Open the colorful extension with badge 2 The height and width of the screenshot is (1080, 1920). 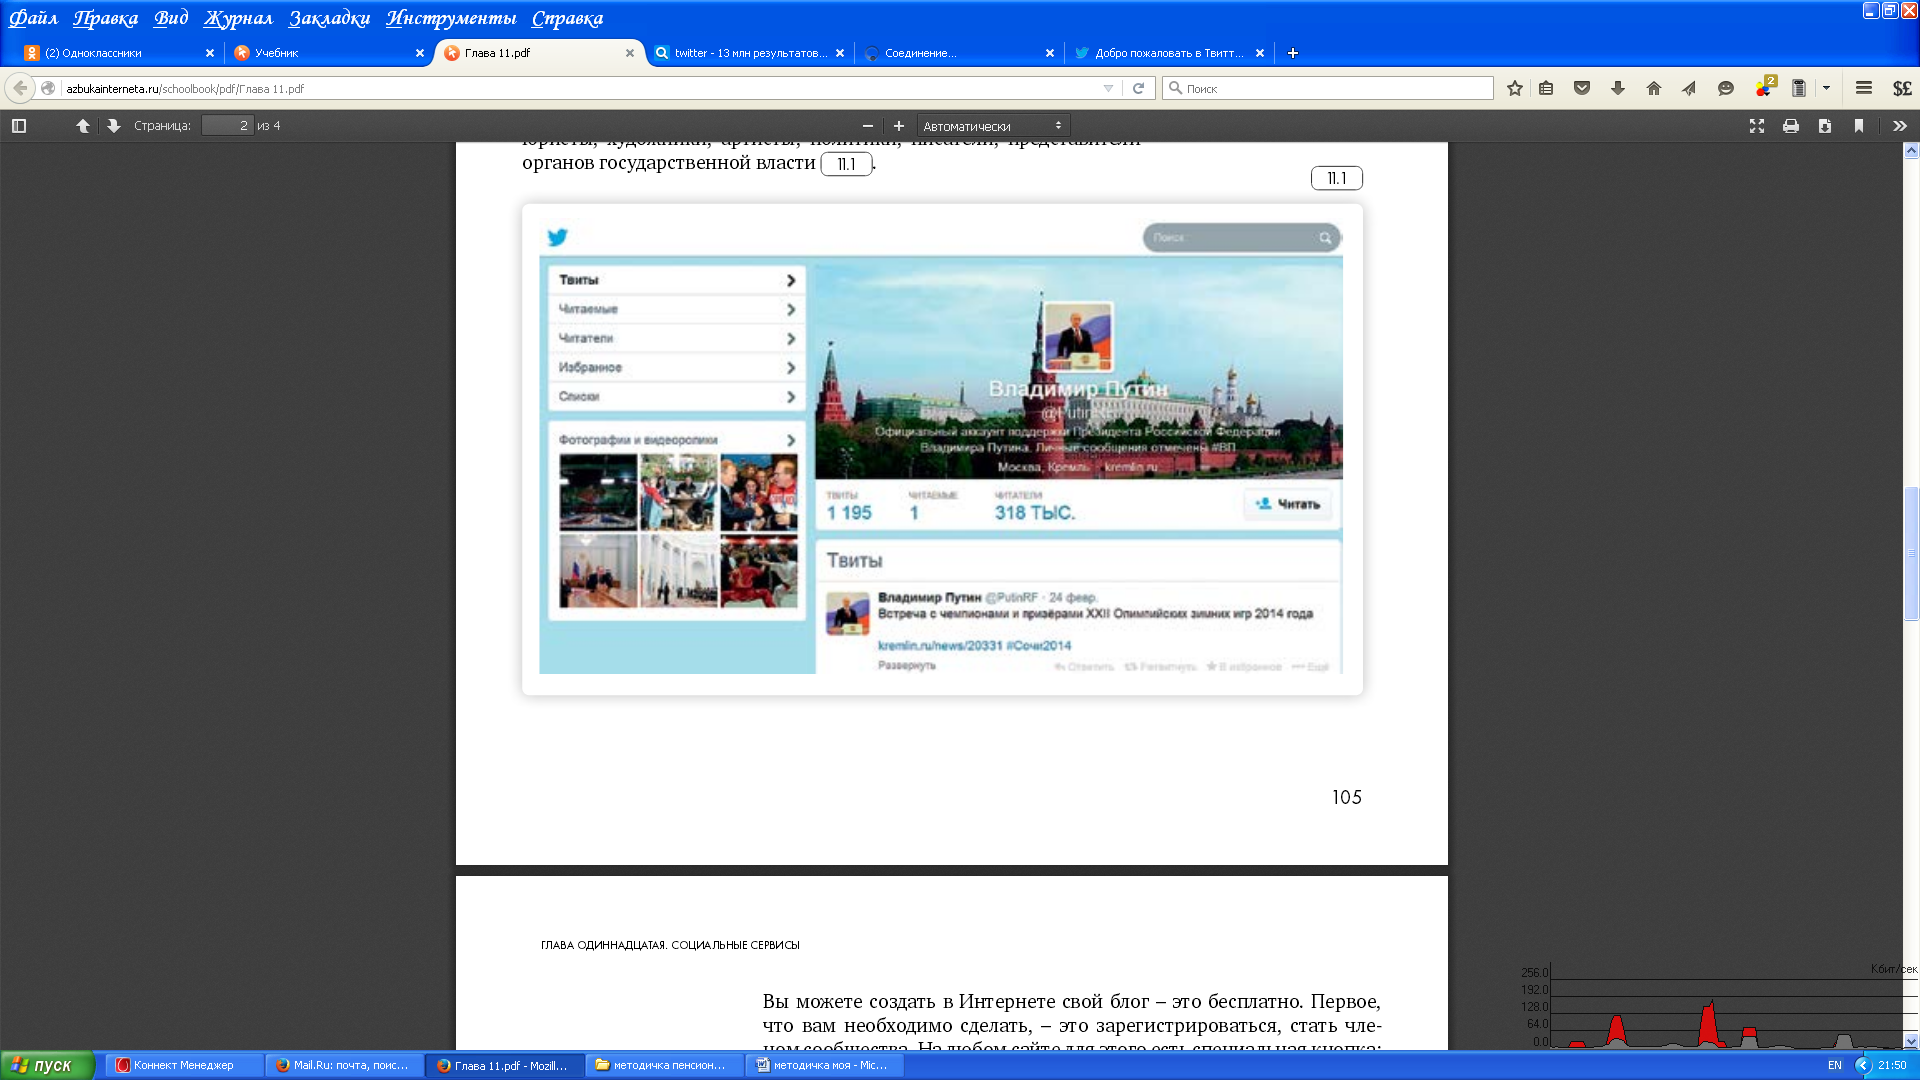coord(1764,88)
